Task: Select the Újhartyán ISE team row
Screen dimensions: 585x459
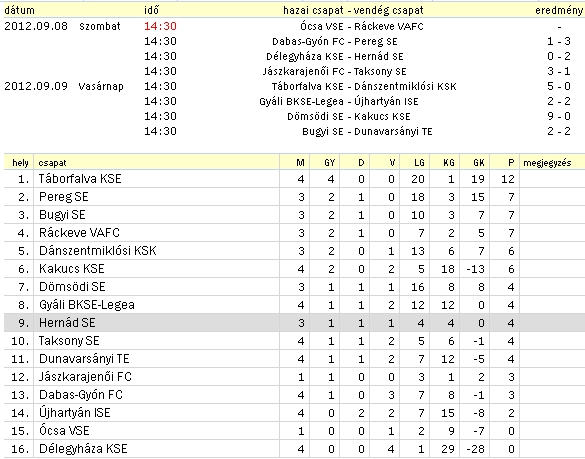Action: 294,413
